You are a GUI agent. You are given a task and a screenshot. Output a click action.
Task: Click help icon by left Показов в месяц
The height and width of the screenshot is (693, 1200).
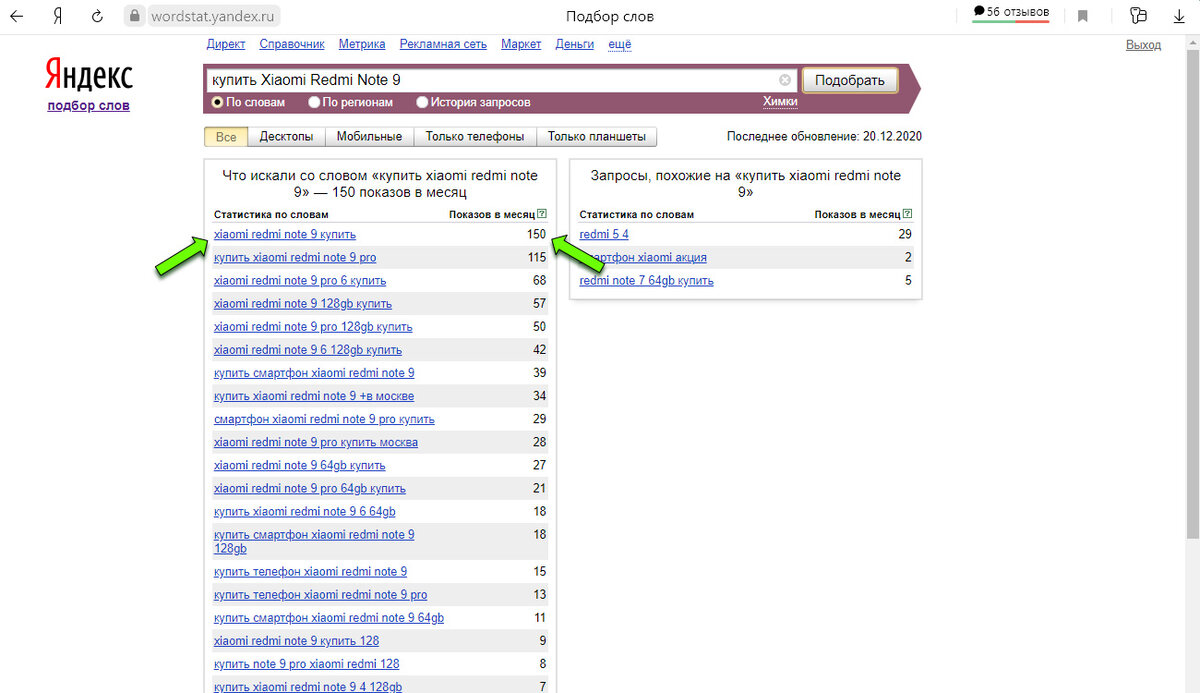(x=541, y=214)
